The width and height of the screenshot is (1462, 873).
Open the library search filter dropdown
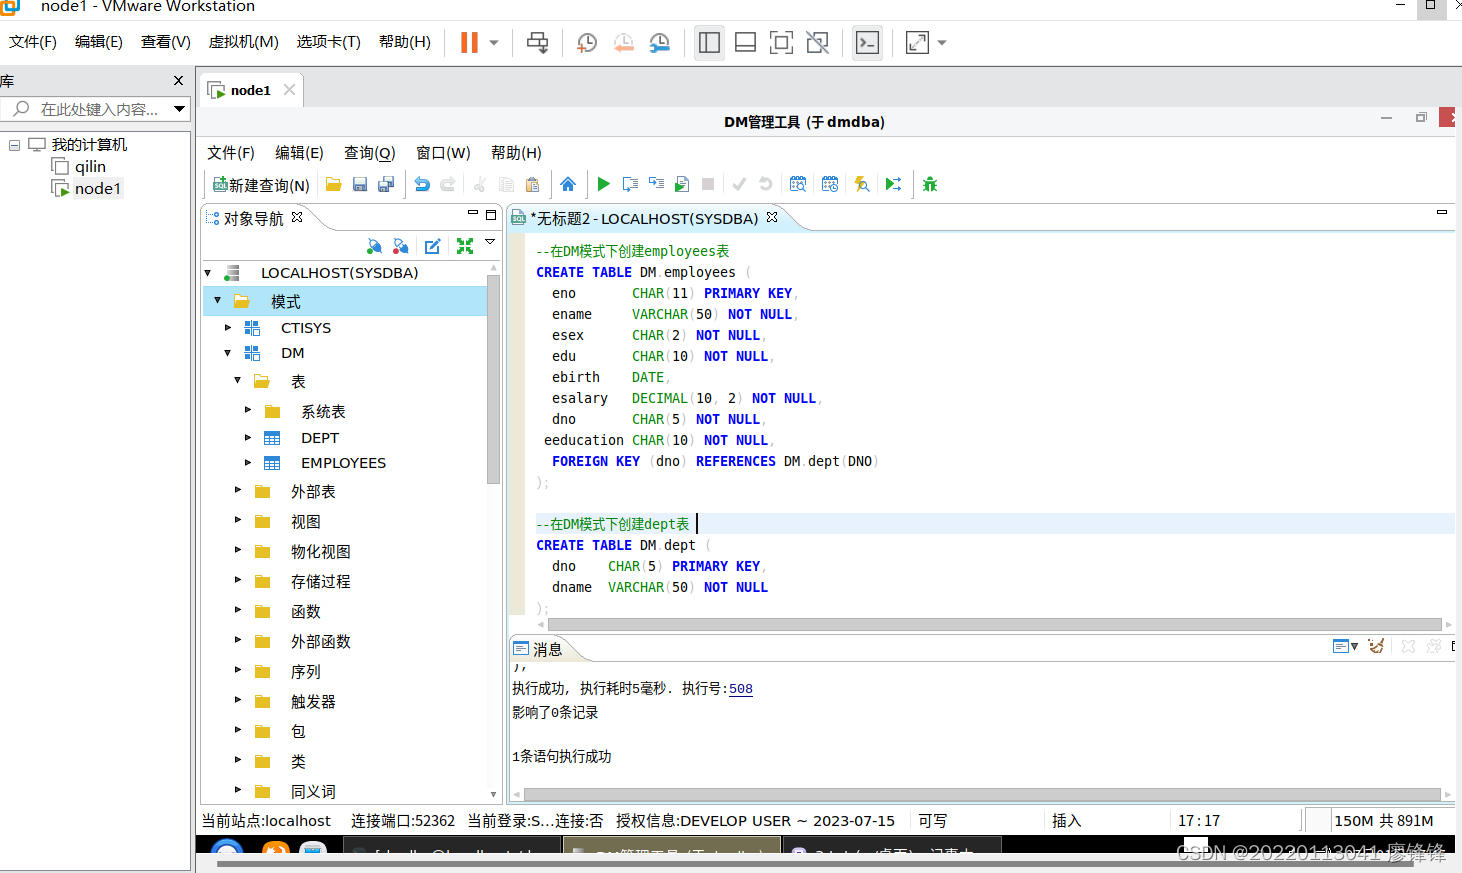pyautogui.click(x=179, y=109)
